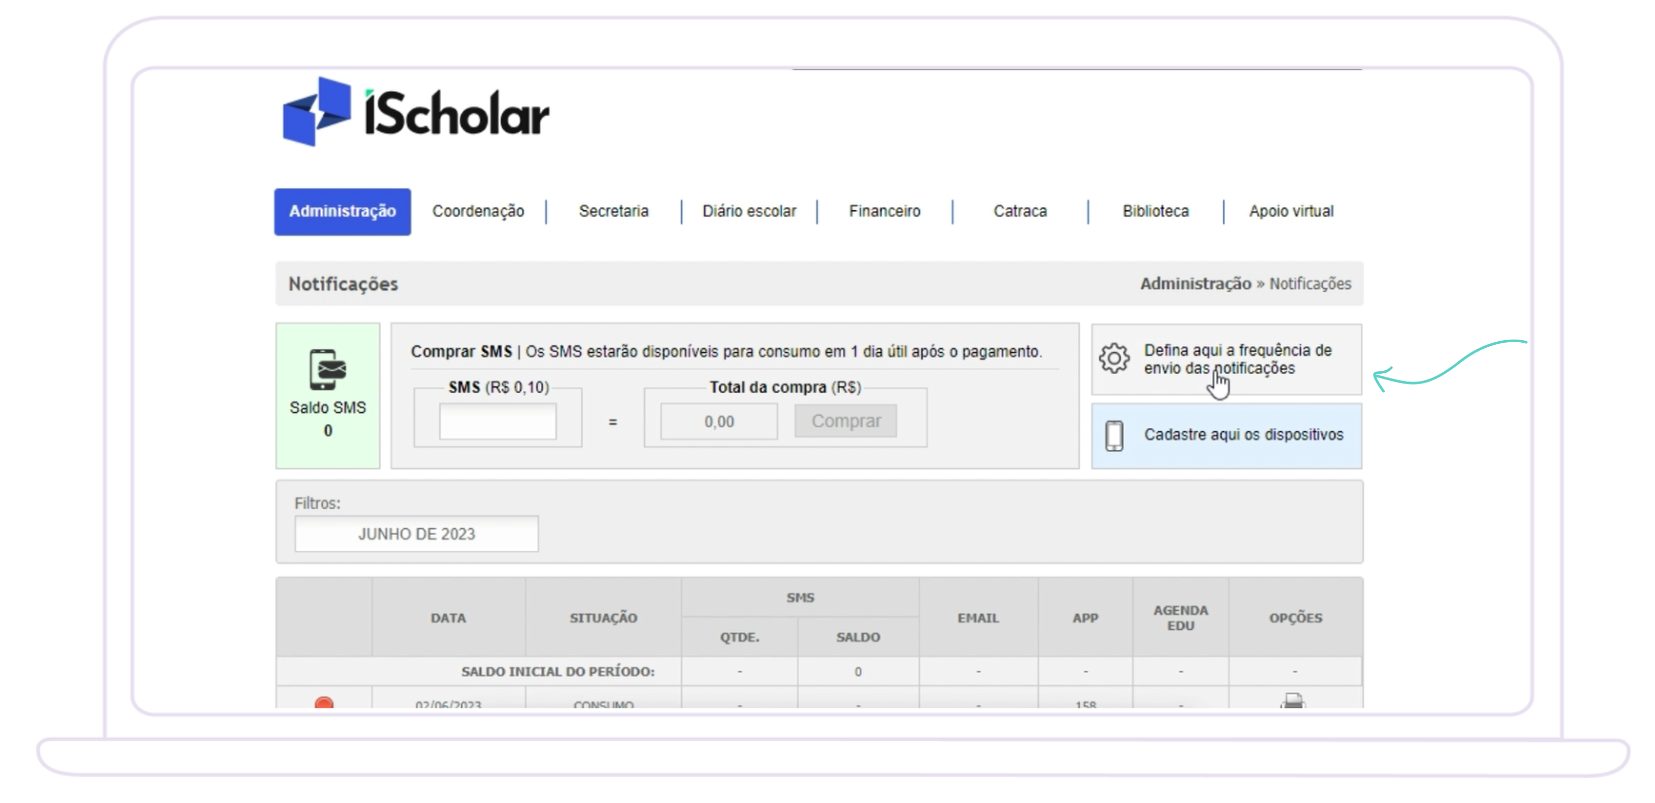
Task: Click the red status dot in the table row
Action: 324,703
